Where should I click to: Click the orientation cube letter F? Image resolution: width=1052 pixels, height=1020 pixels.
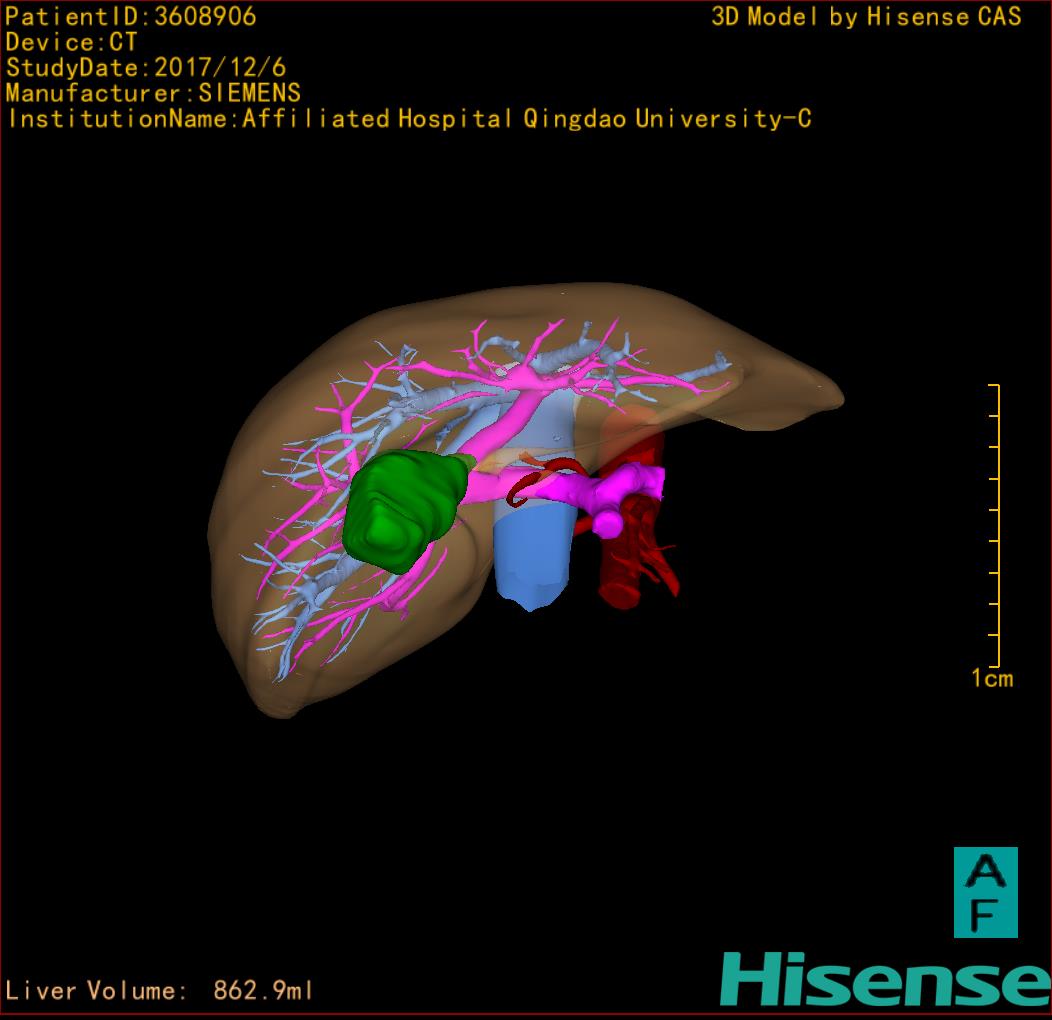click(x=985, y=913)
